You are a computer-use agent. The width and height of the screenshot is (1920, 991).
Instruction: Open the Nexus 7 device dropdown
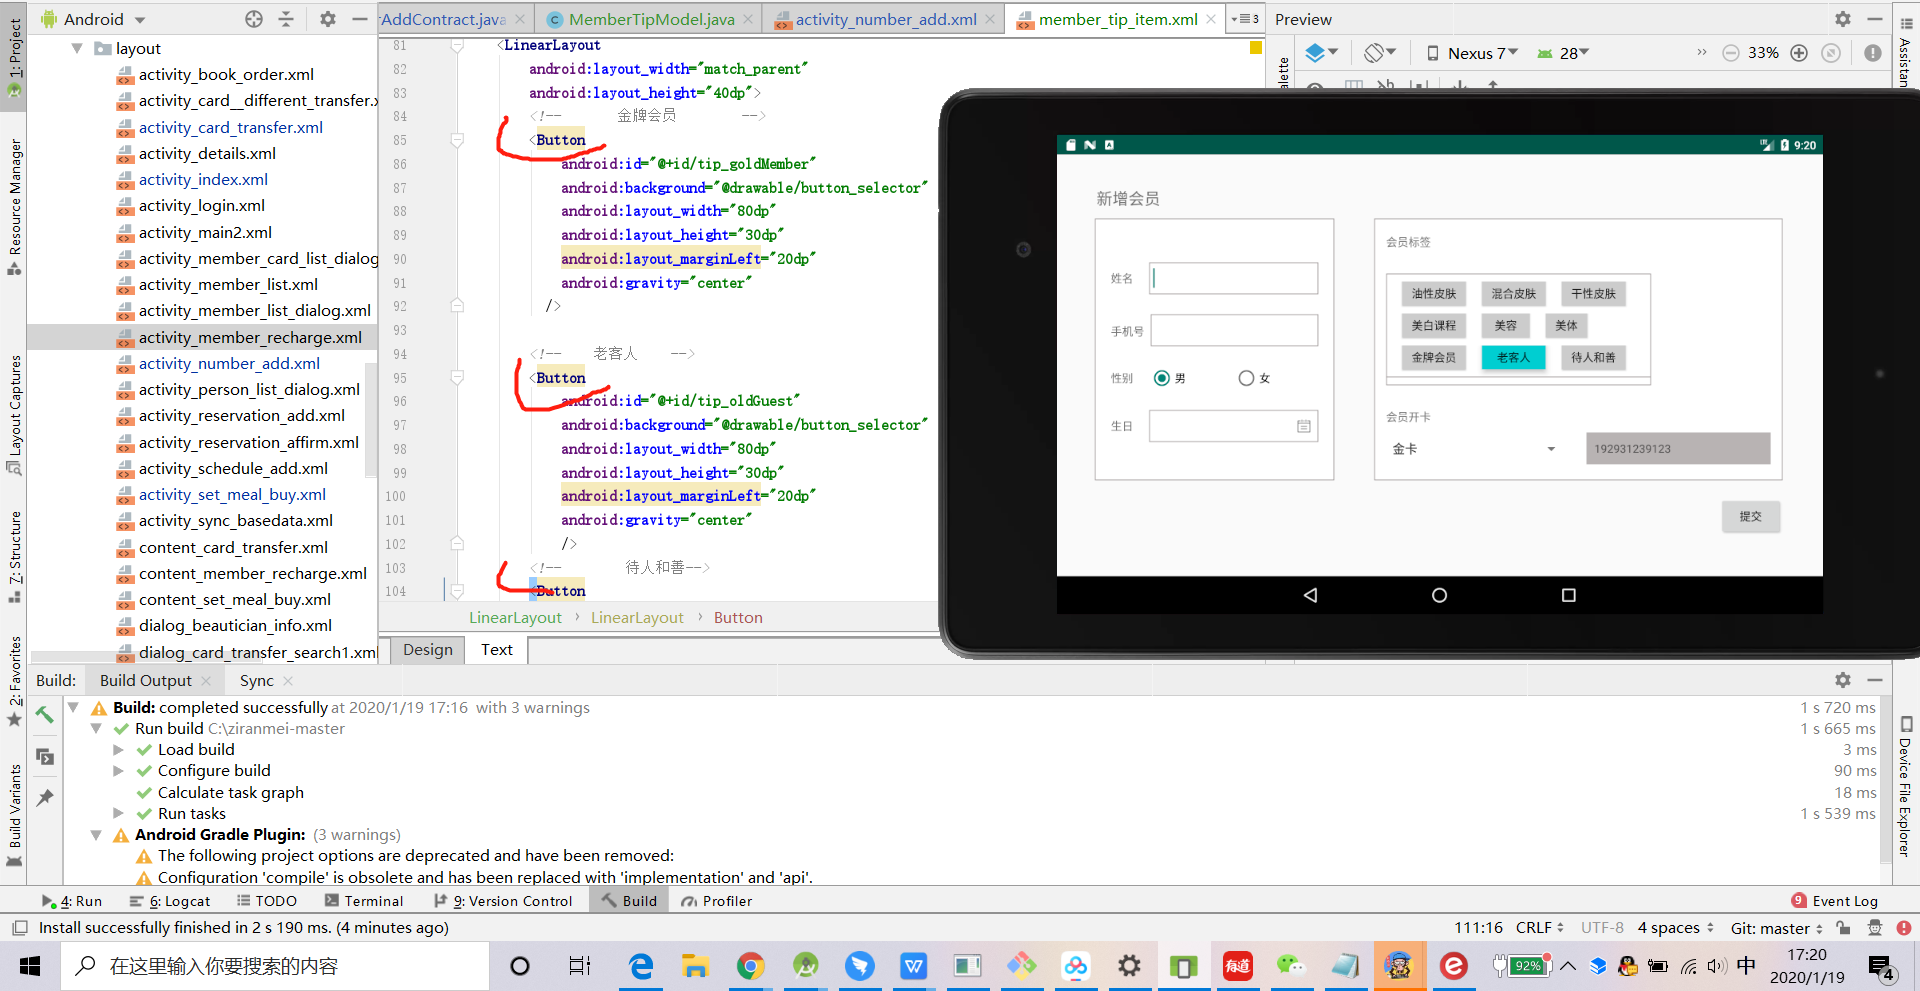1471,53
